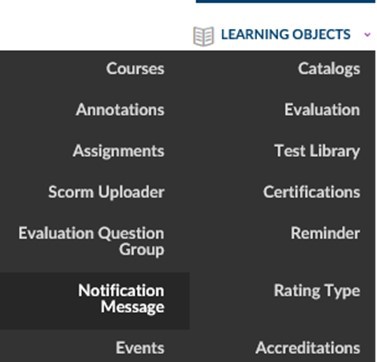Select the Reminder menu entry
377x362 pixels.
(325, 233)
